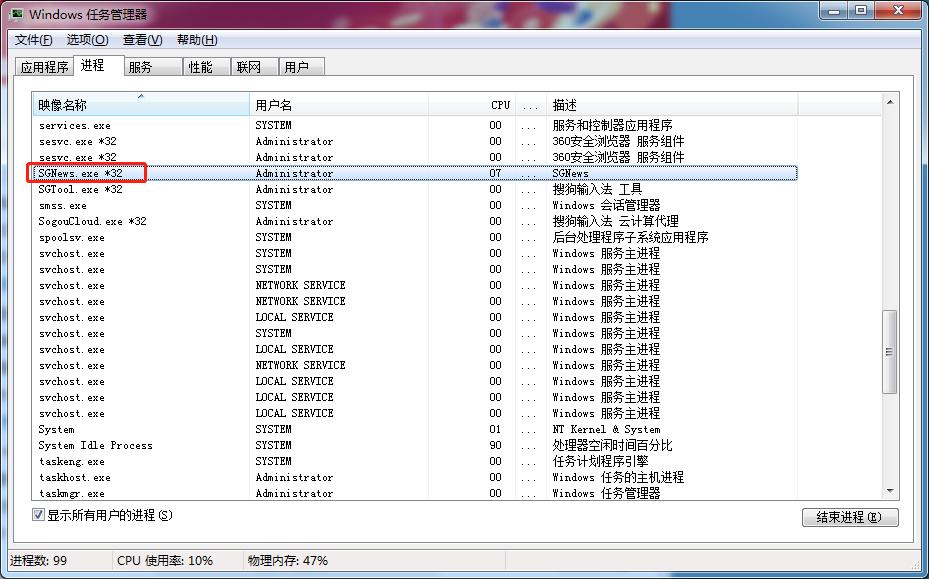
Task: Click the scrollbar down arrow
Action: click(890, 491)
